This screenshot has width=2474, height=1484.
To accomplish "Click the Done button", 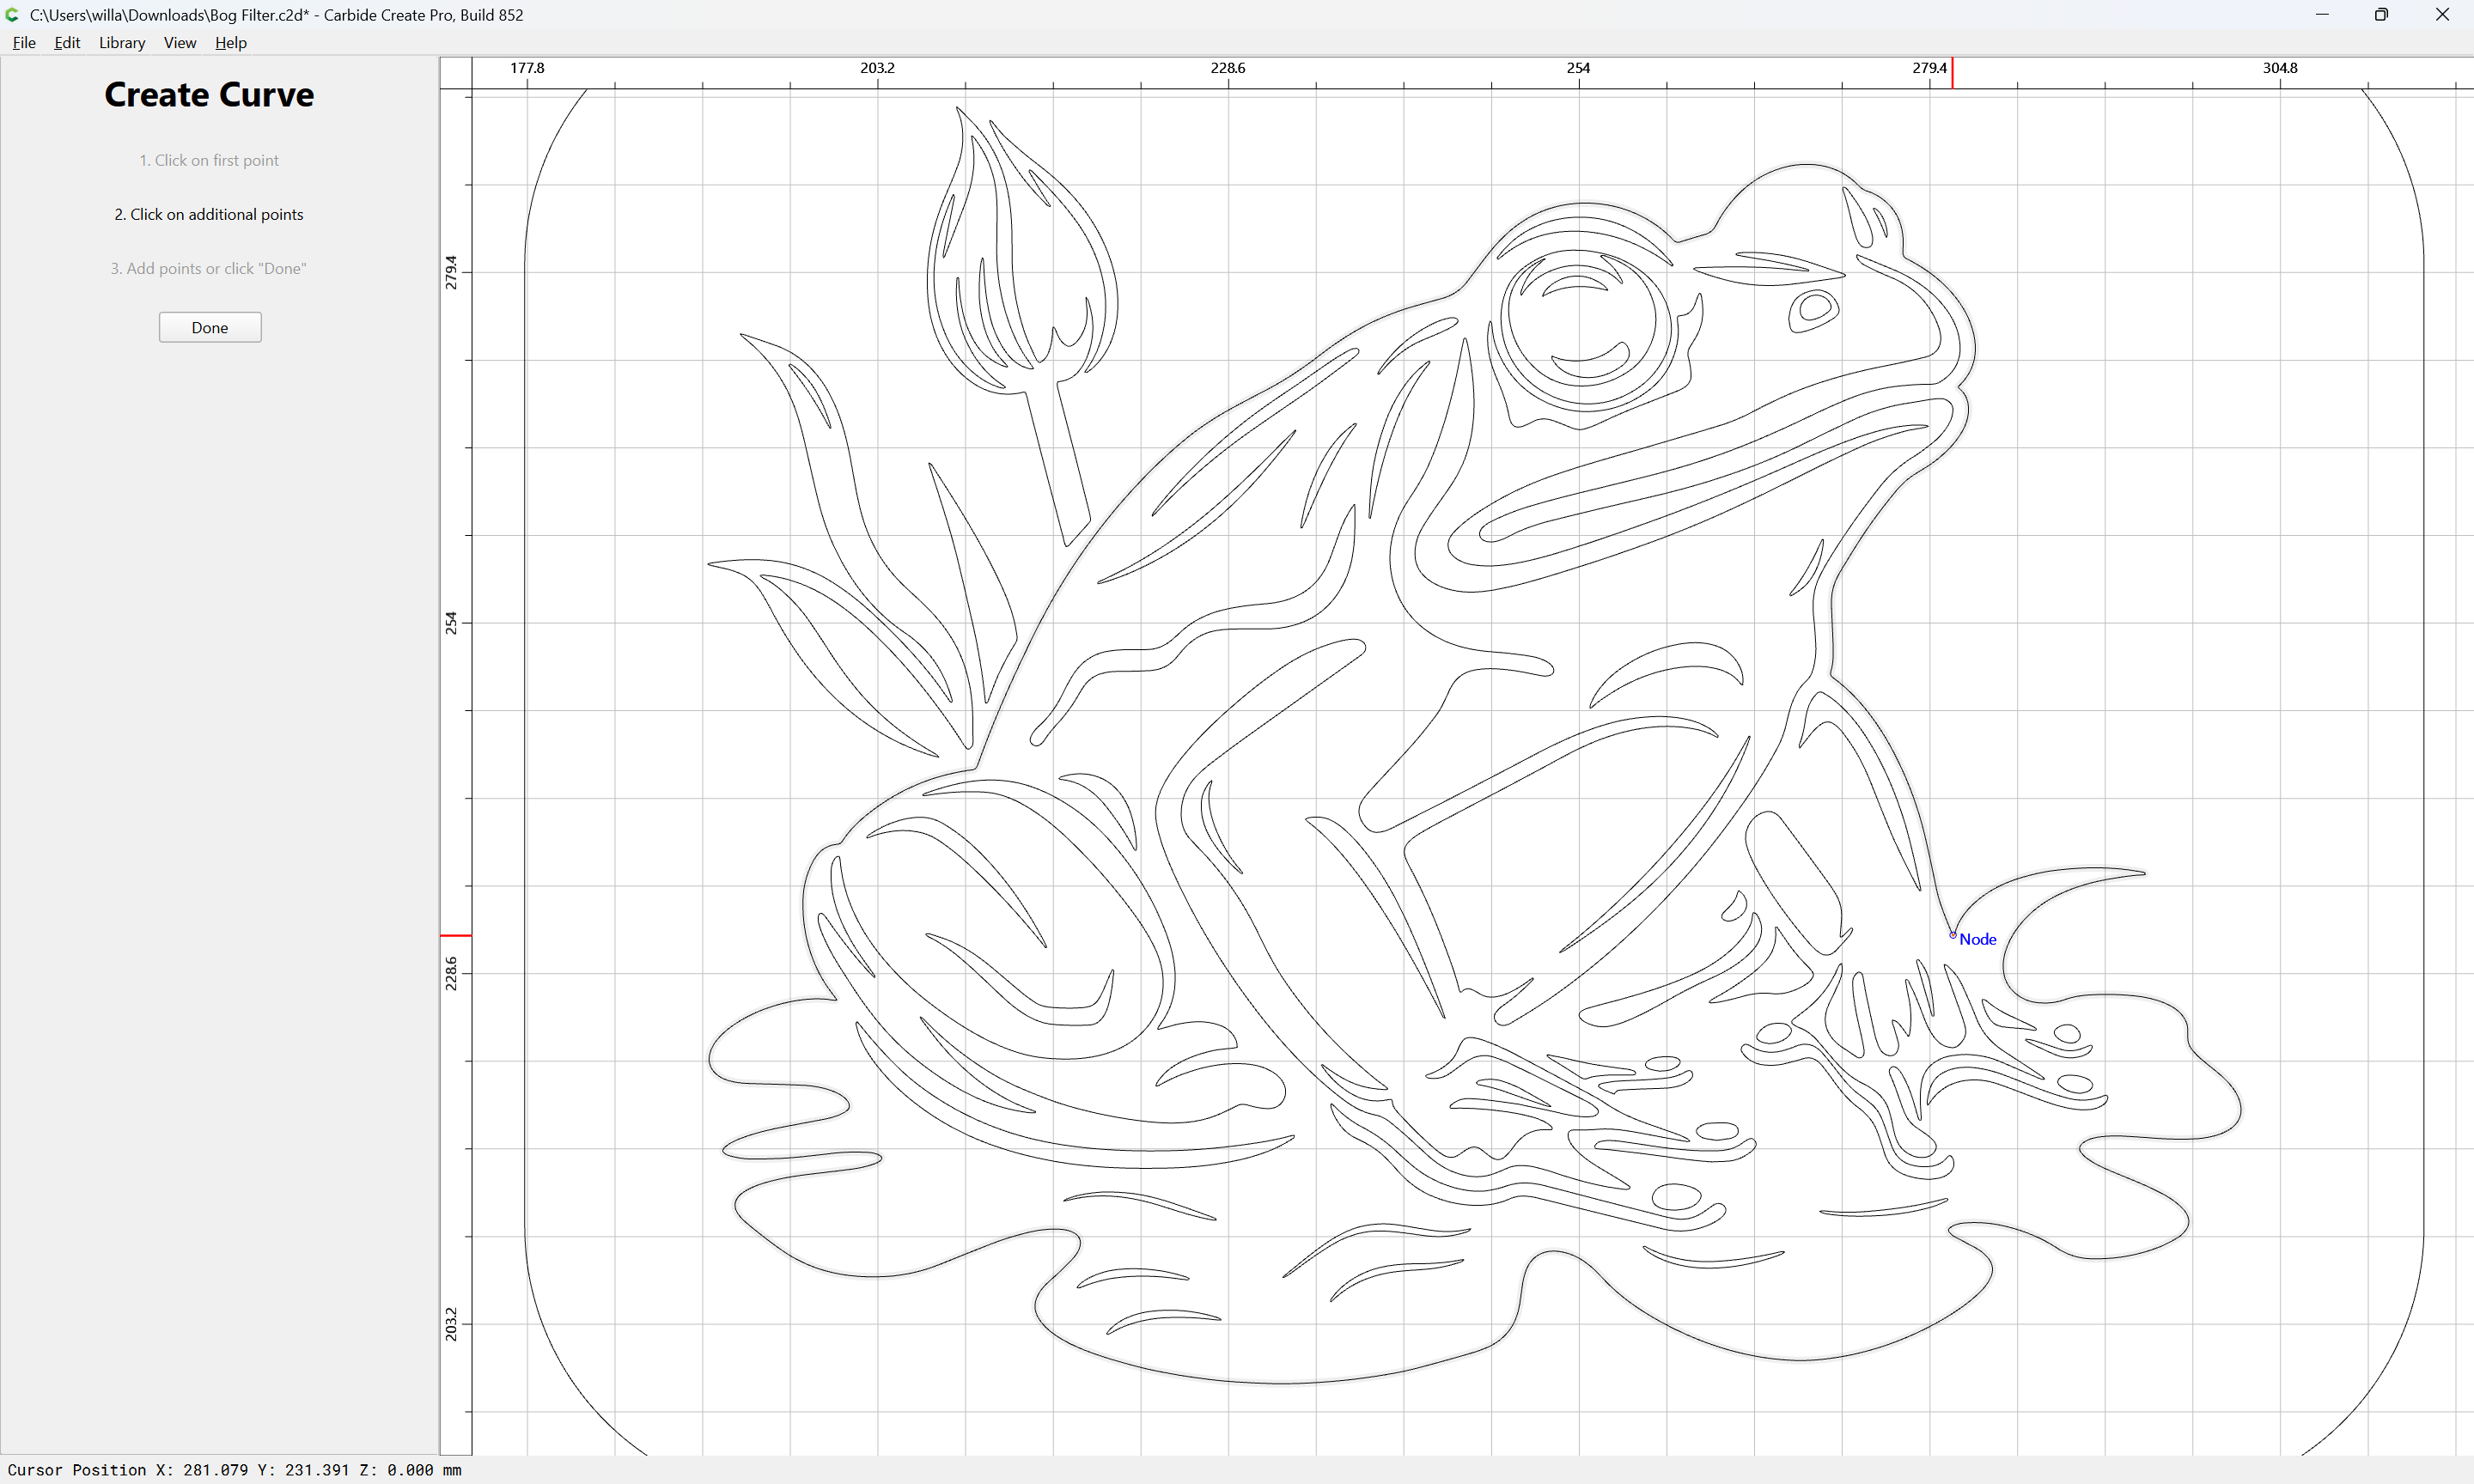I will [210, 327].
